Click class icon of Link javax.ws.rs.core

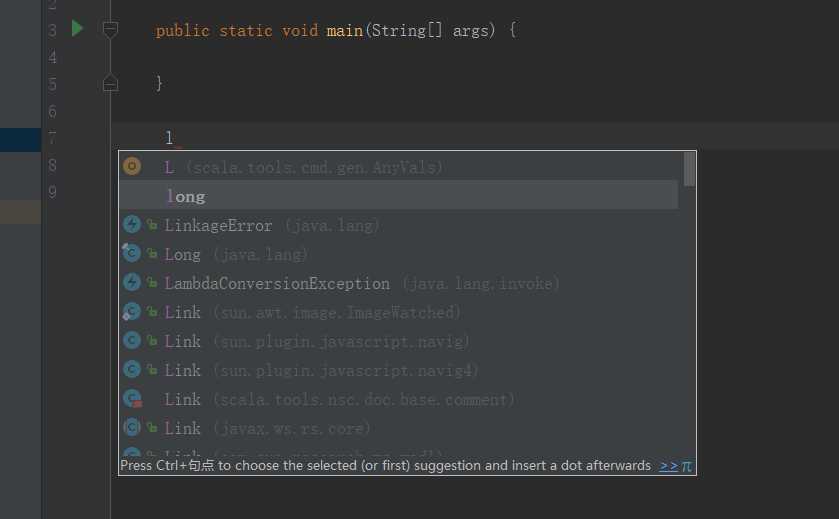click(131, 428)
